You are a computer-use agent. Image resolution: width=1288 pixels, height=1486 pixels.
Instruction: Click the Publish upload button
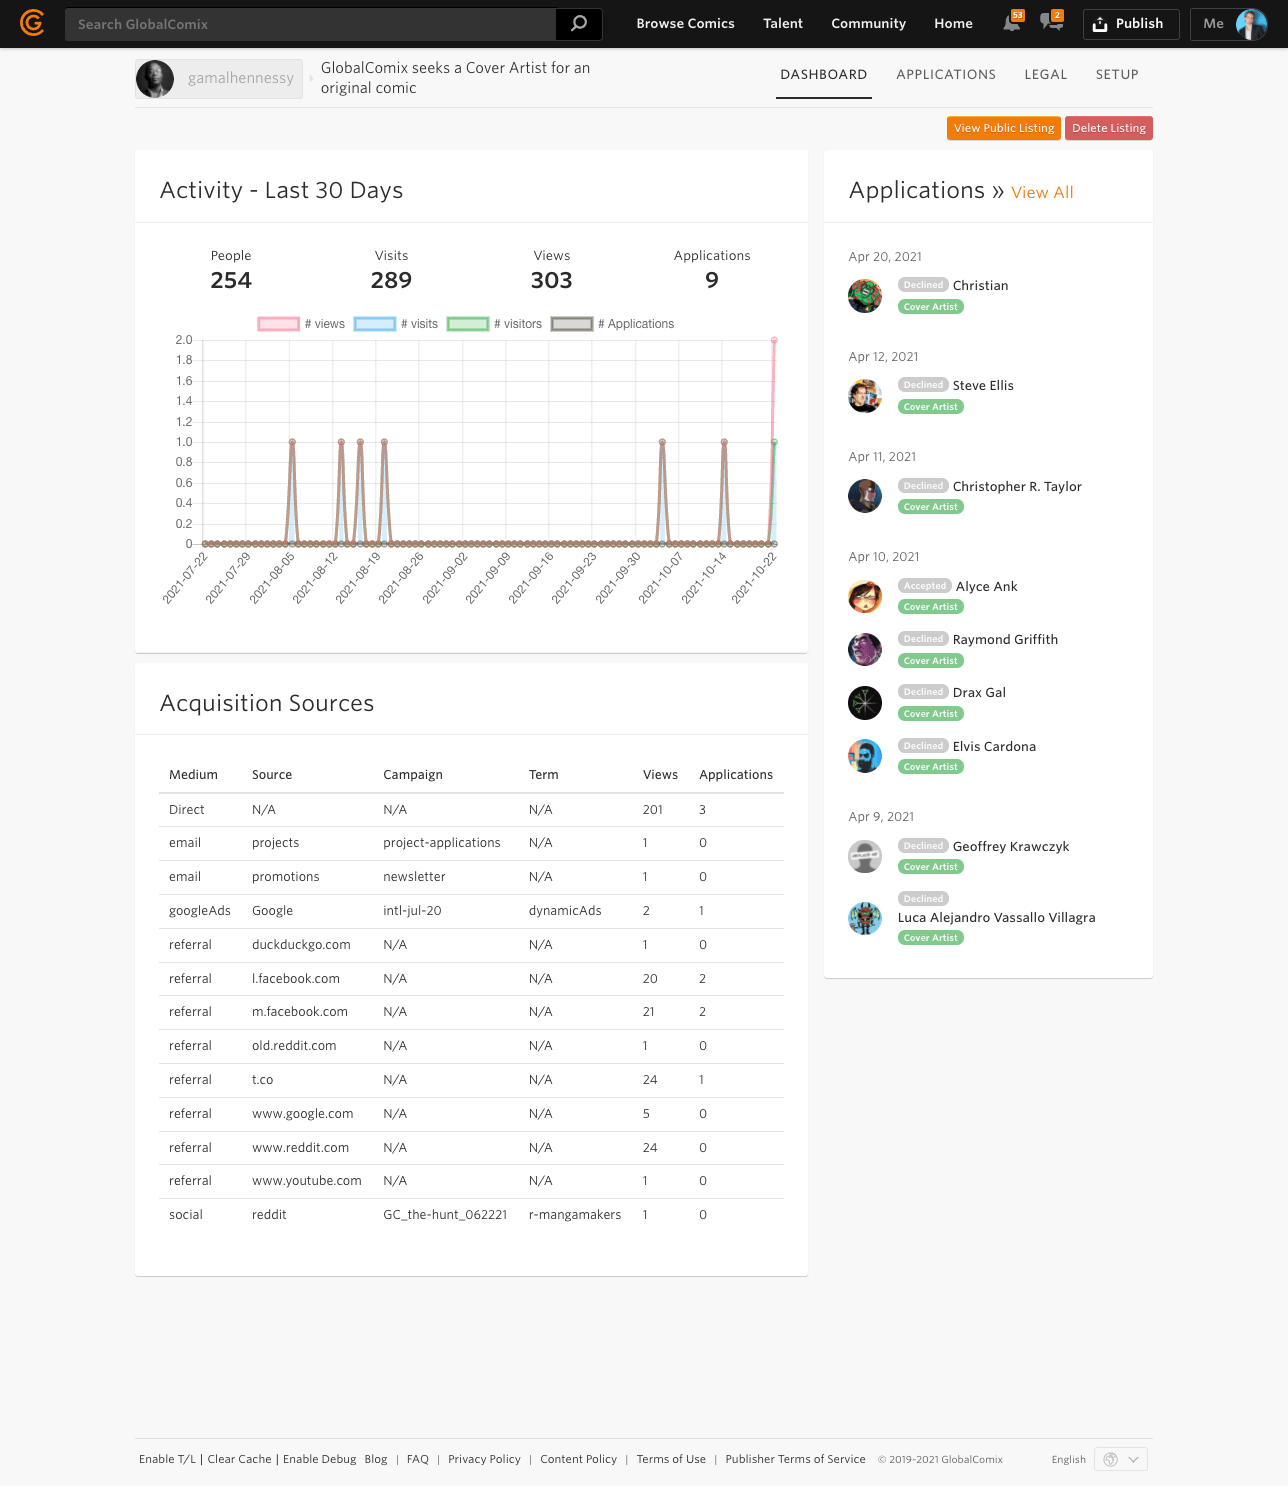tap(1130, 24)
